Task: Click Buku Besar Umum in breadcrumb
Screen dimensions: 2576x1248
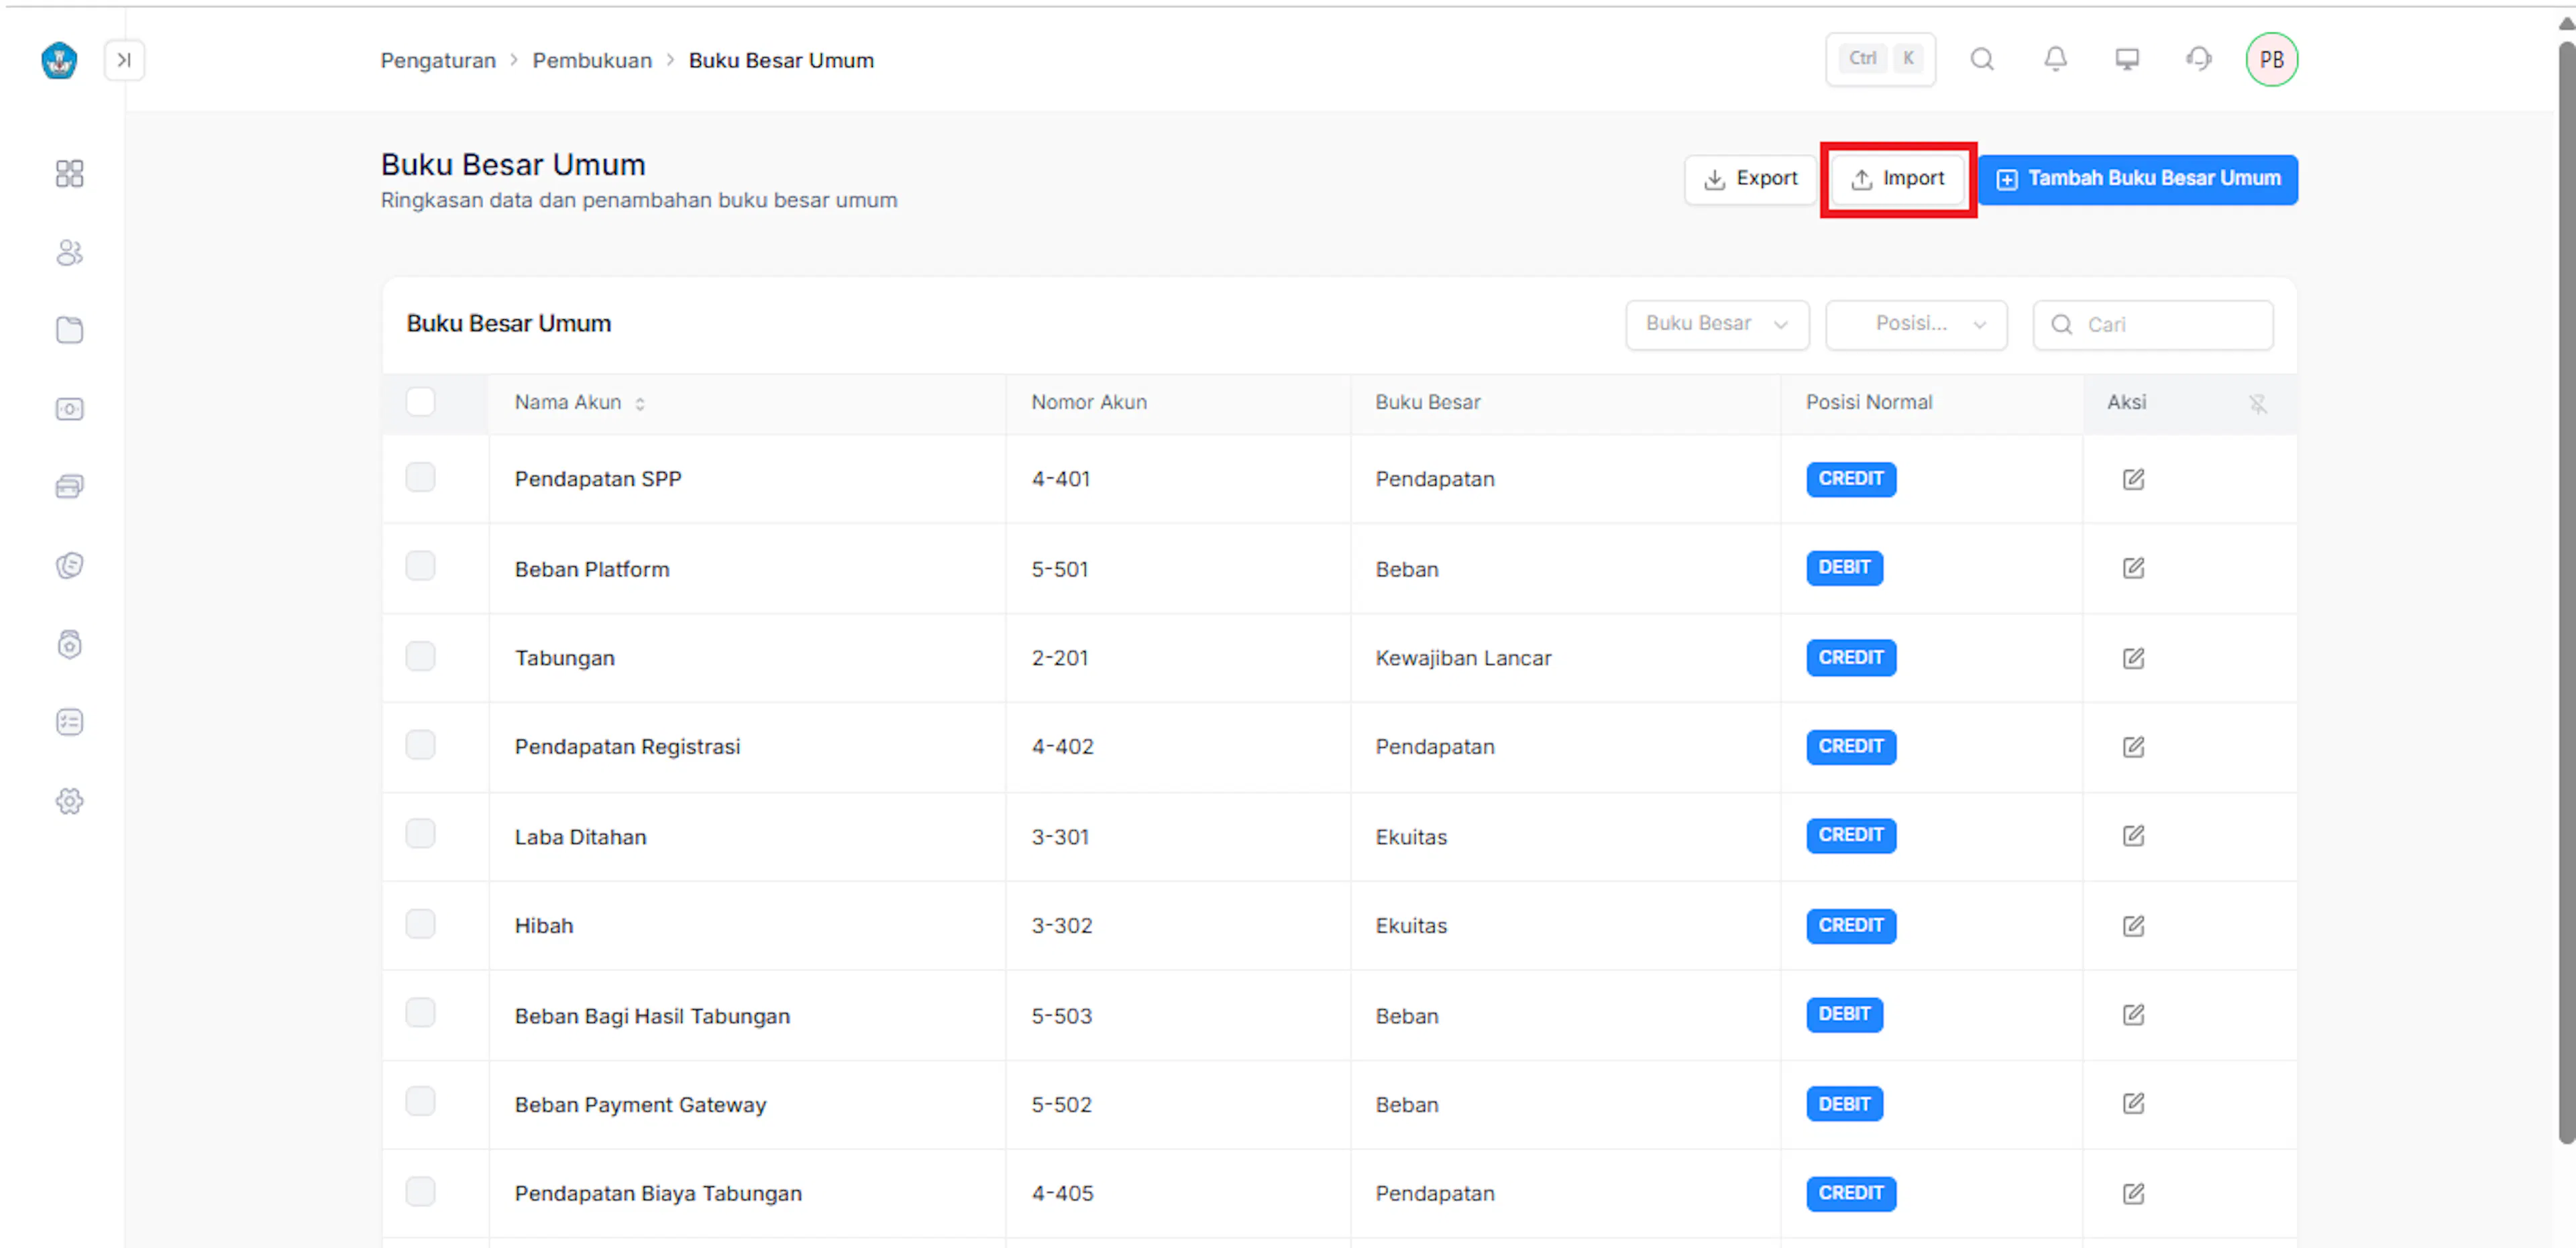Action: click(x=781, y=60)
